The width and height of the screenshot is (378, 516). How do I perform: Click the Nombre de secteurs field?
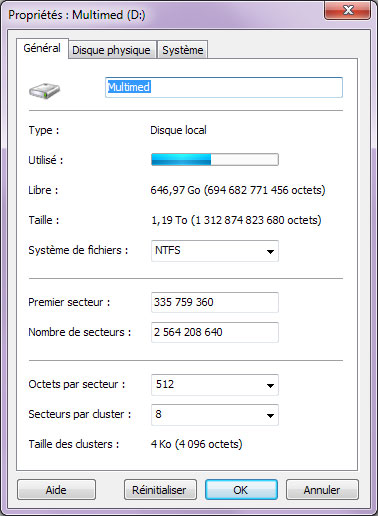click(x=215, y=332)
